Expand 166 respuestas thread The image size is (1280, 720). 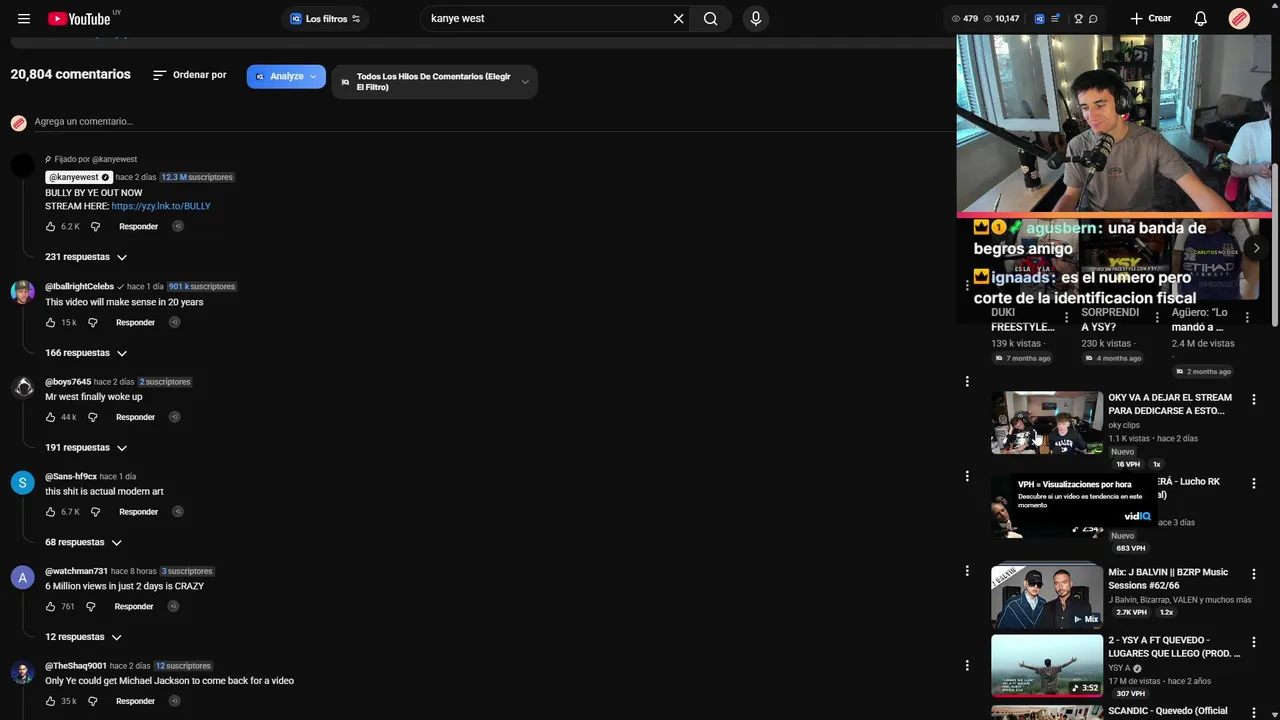pos(86,353)
